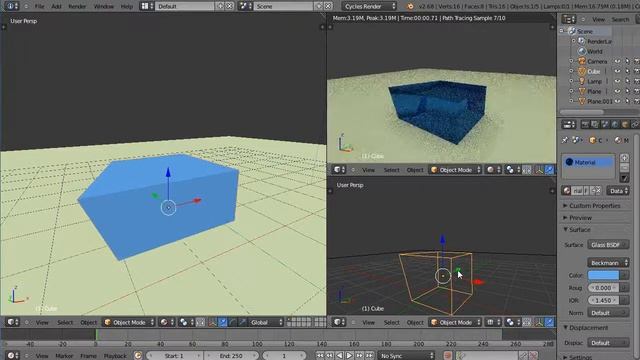Open the Window menu
640x360 pixels.
click(104, 7)
